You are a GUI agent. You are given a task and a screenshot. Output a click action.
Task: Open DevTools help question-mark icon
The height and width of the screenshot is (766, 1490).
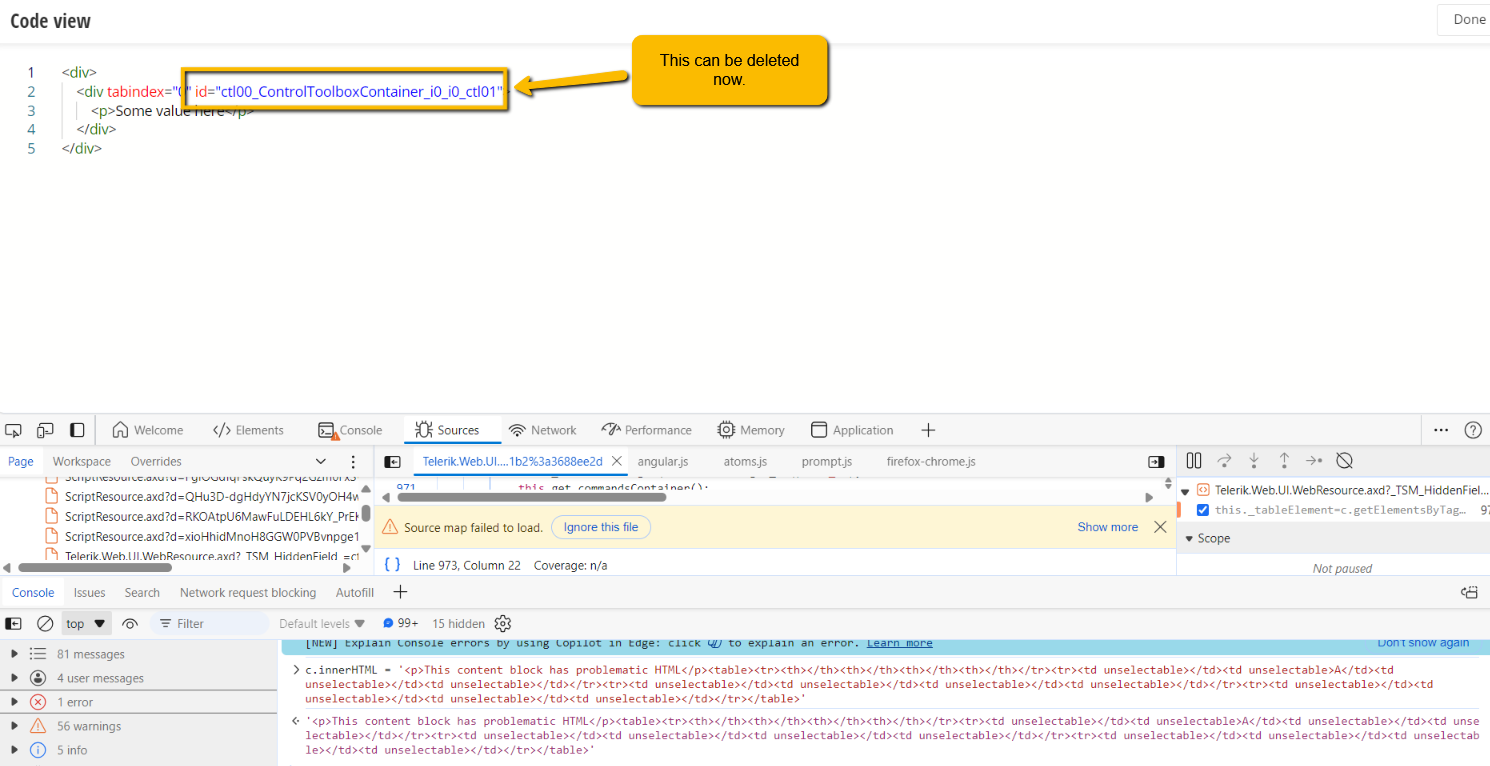pos(1473,430)
